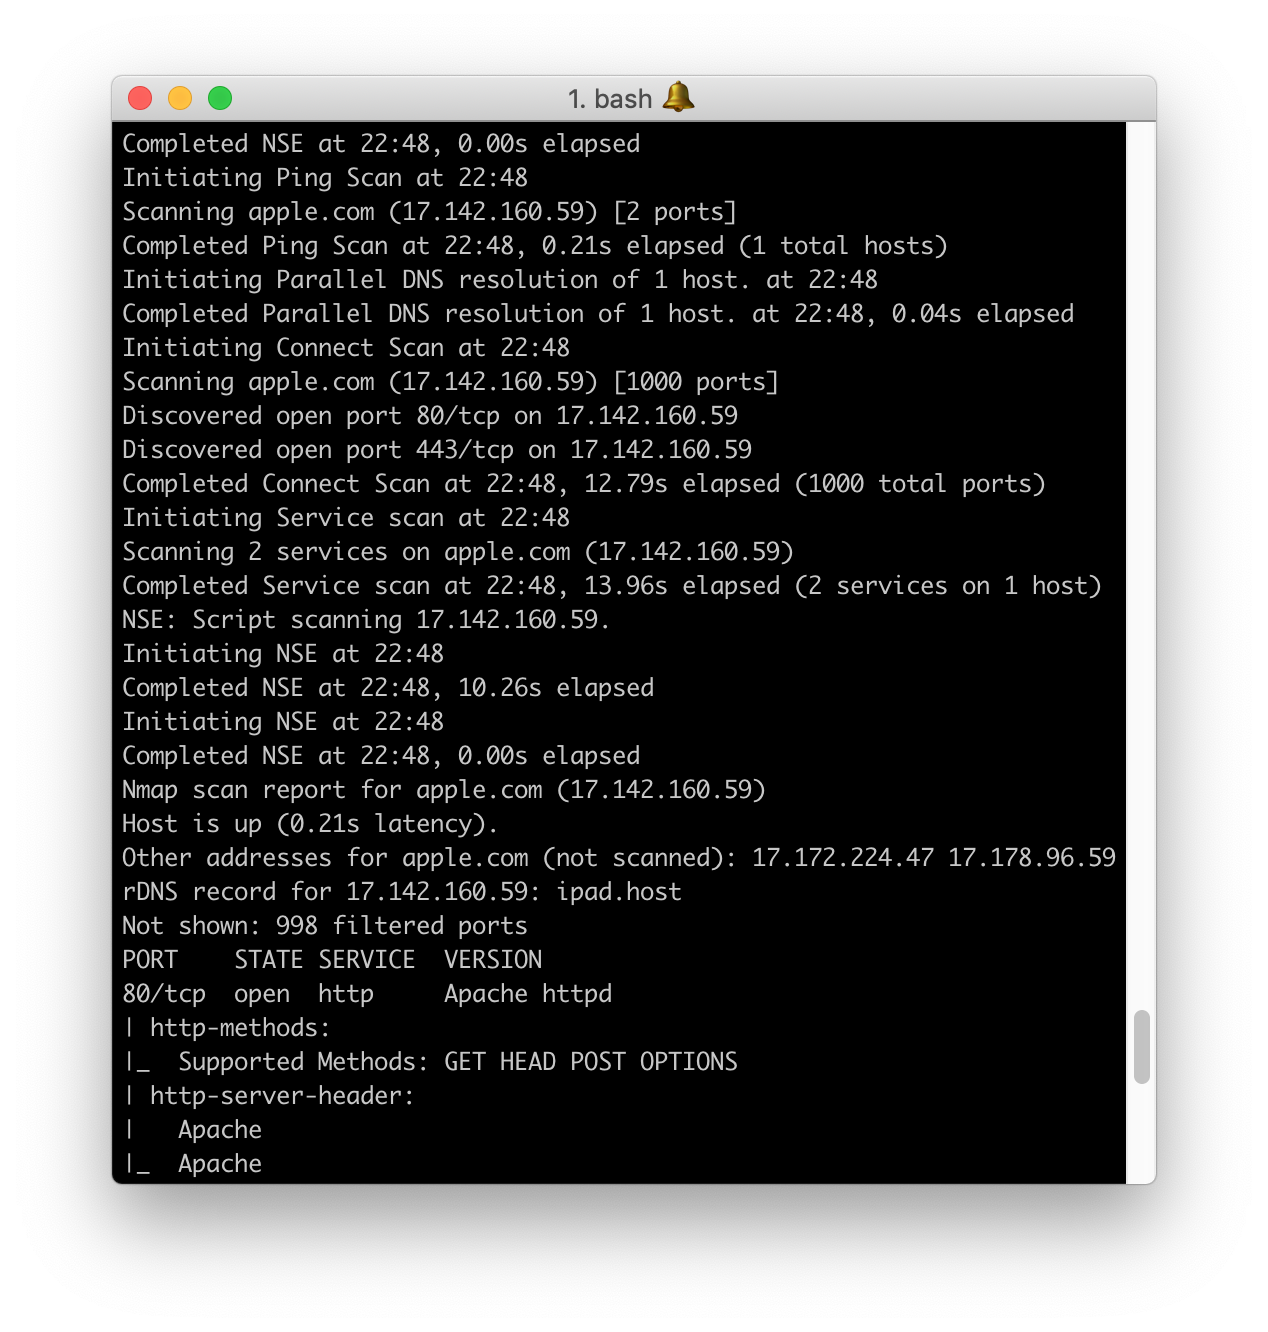Click the bell icon in title bar
Viewport: 1268px width, 1332px height.
(679, 97)
